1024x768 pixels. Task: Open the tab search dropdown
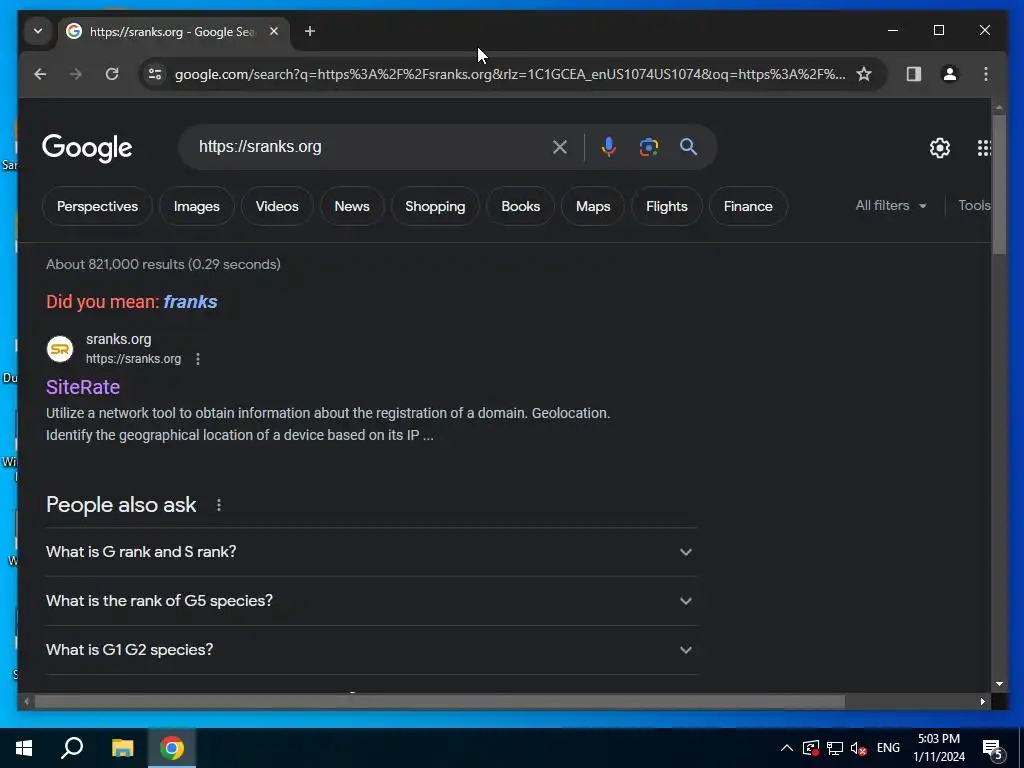pyautogui.click(x=38, y=31)
